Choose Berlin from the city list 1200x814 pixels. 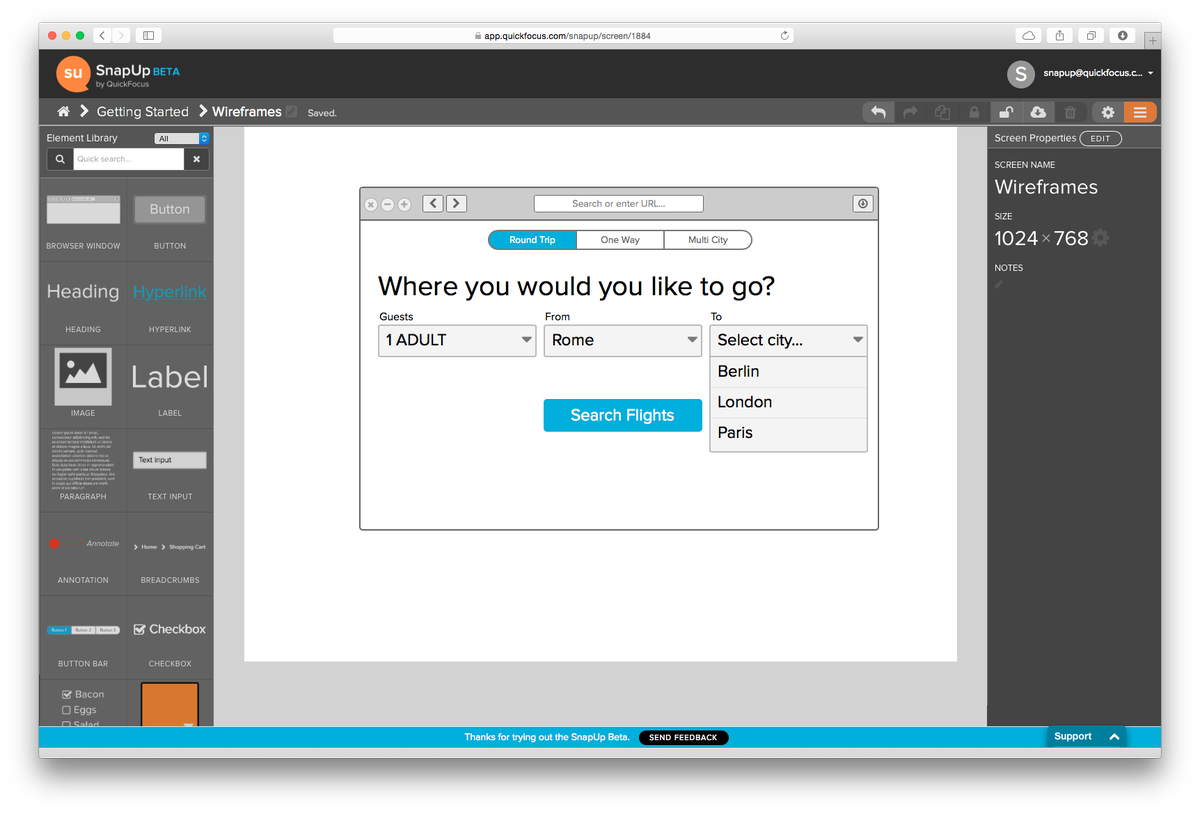pos(789,371)
